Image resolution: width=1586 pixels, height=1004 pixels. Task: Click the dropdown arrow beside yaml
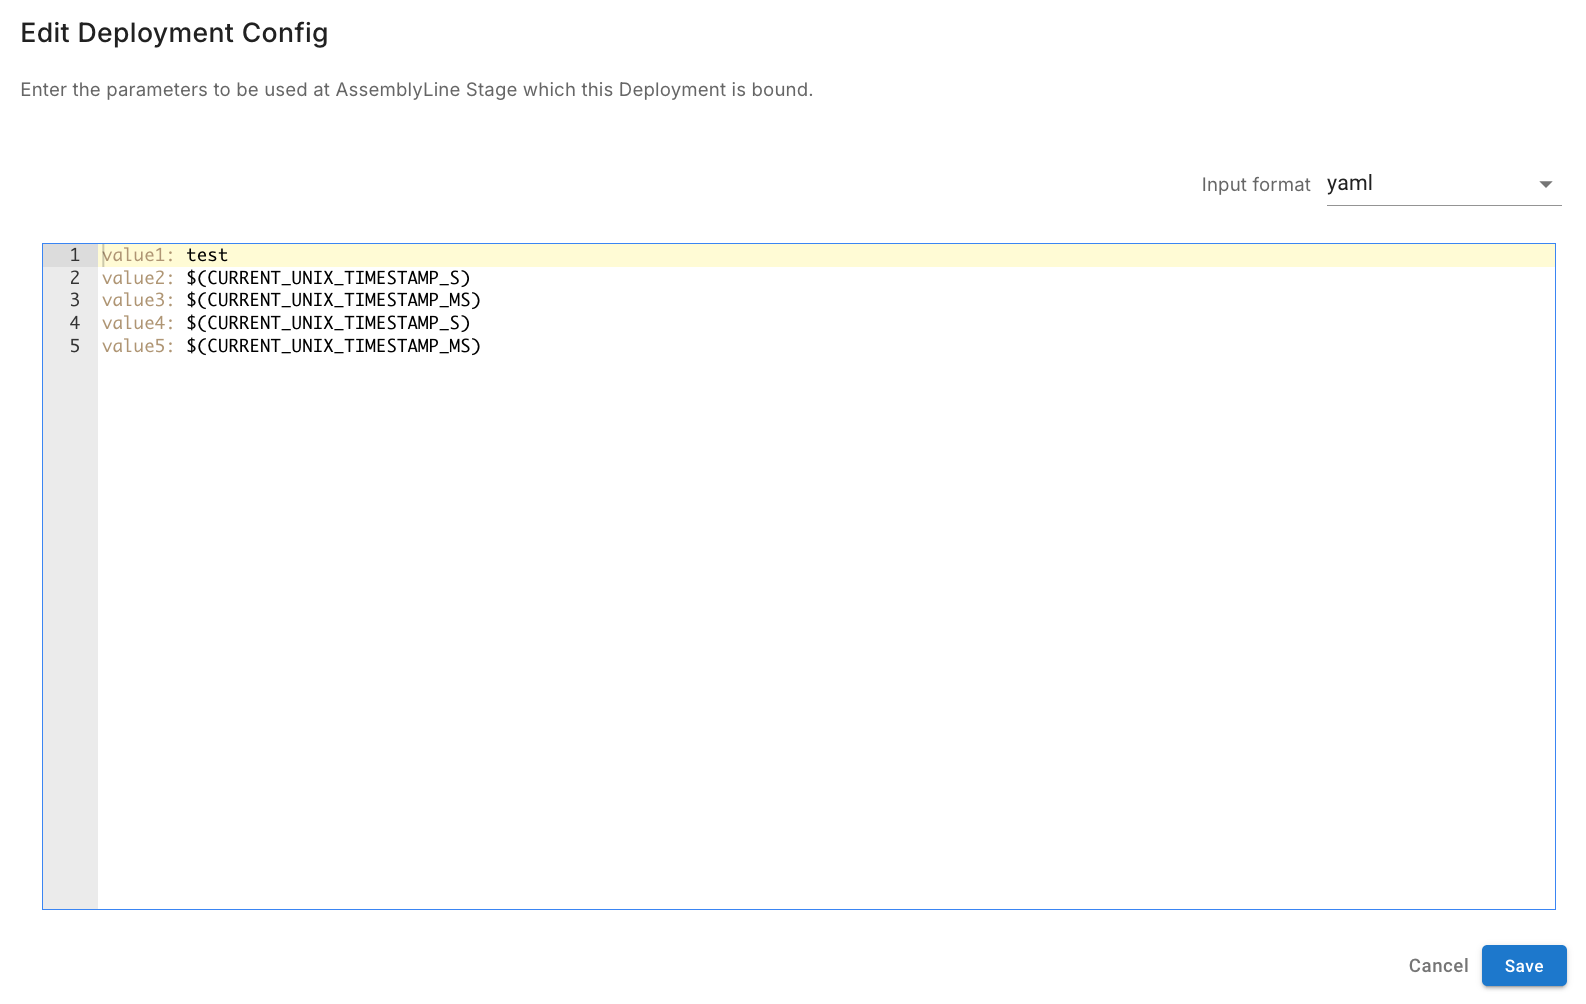pyautogui.click(x=1545, y=184)
